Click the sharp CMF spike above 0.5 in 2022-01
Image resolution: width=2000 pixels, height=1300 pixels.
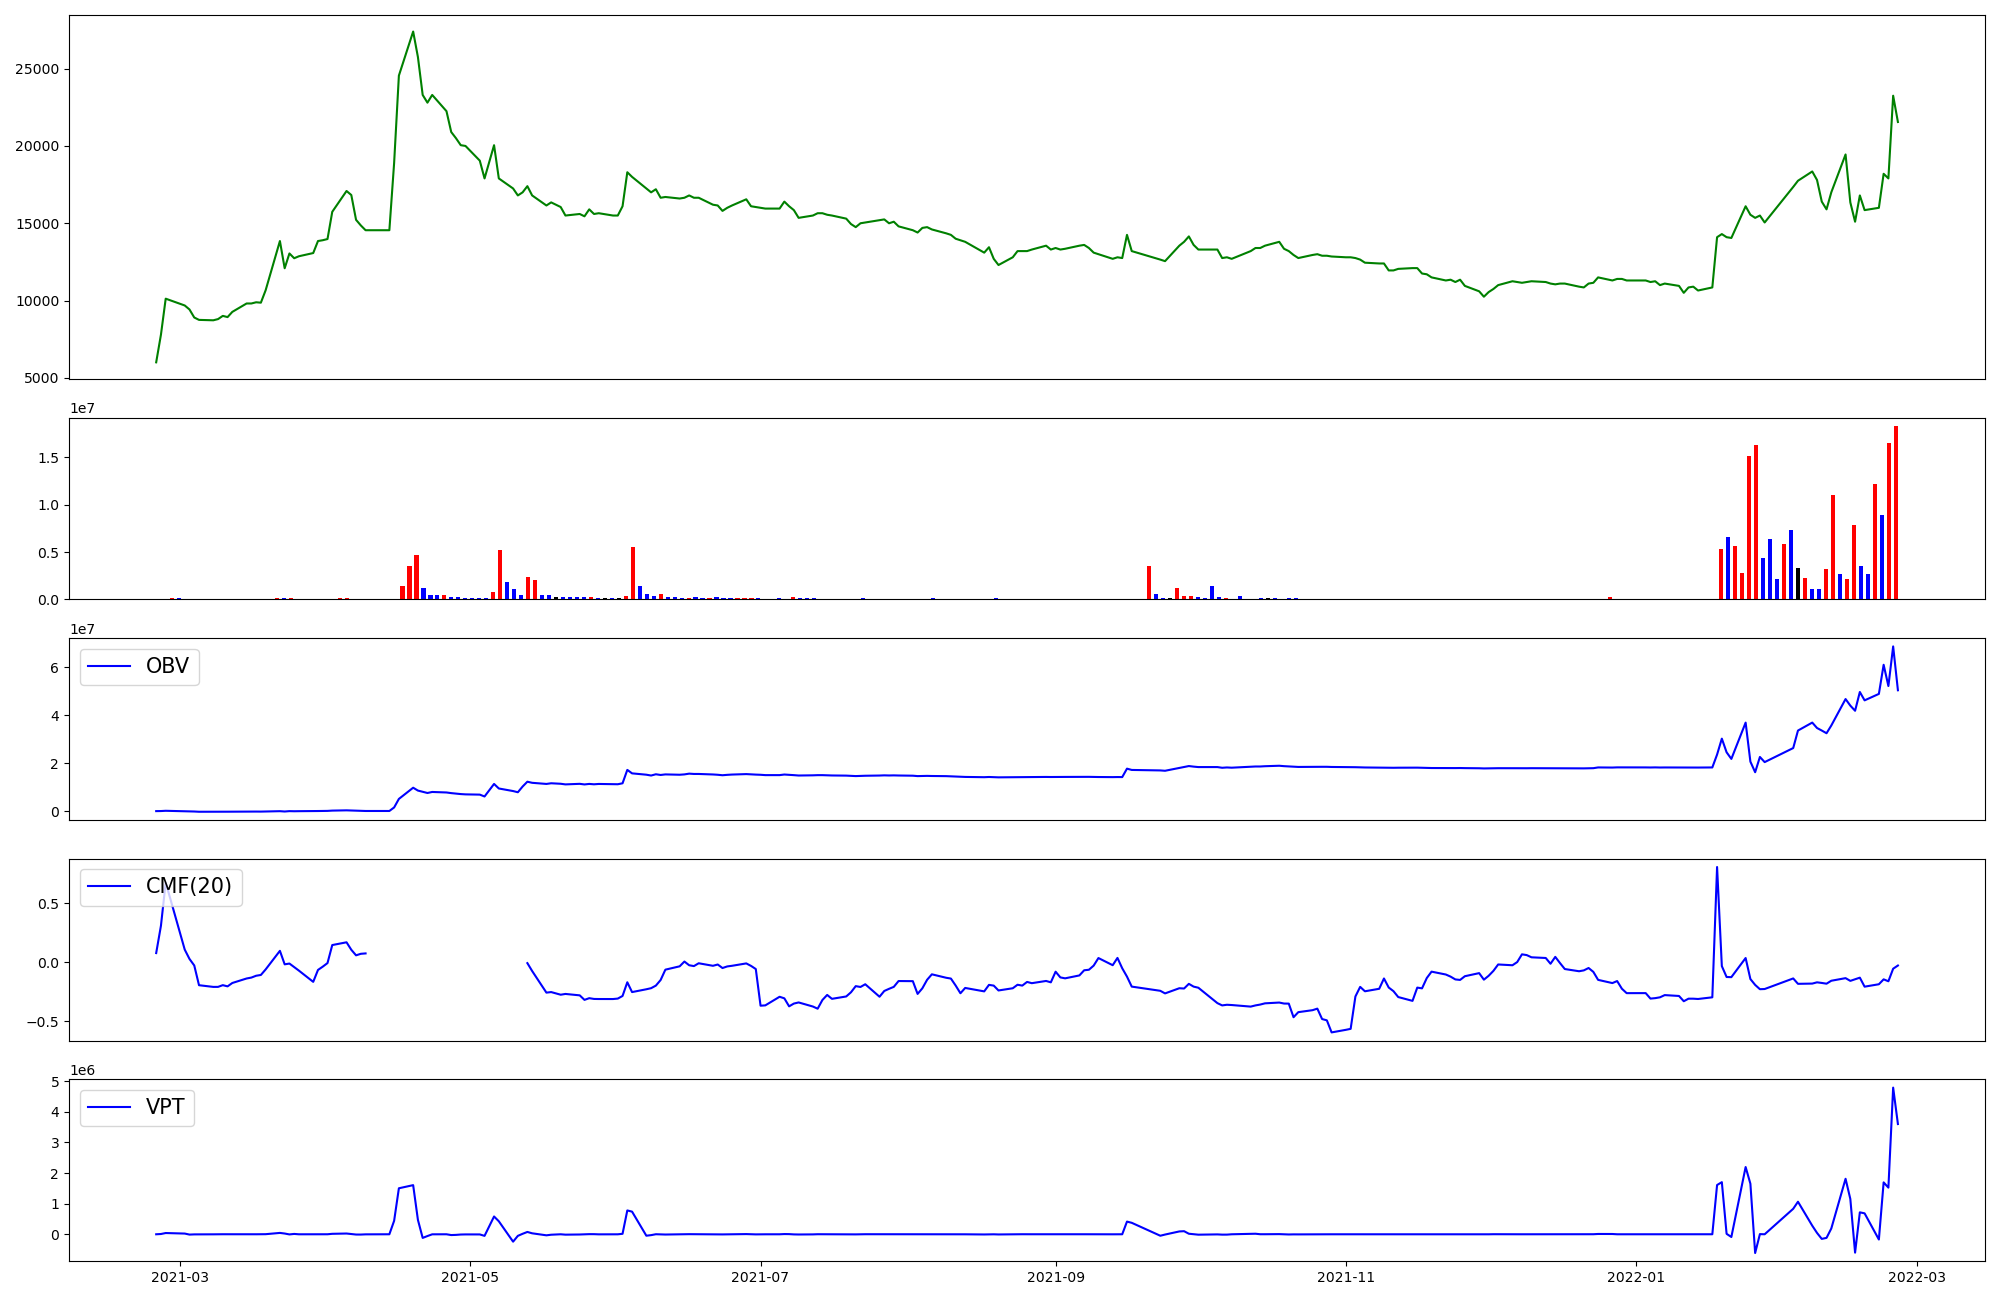pos(1717,868)
